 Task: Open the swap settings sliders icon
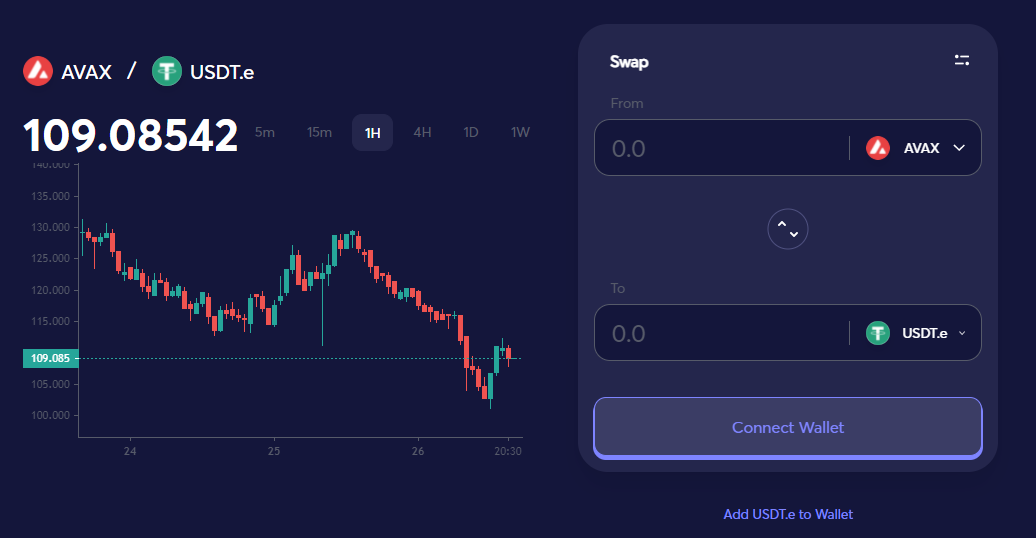click(x=962, y=60)
